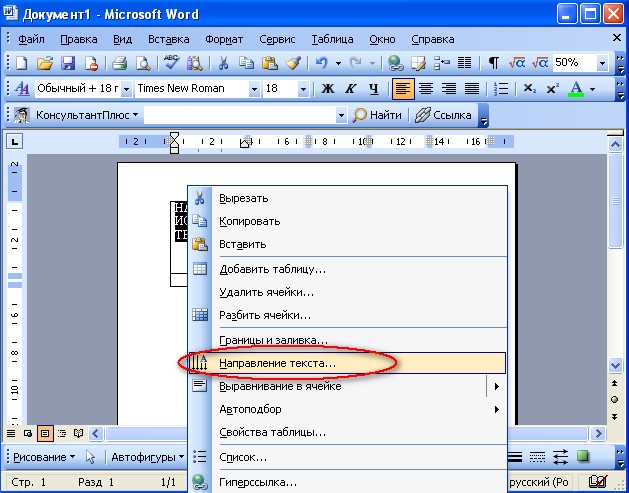
Task: Toggle underline (Ч) formatting
Action: point(374,88)
